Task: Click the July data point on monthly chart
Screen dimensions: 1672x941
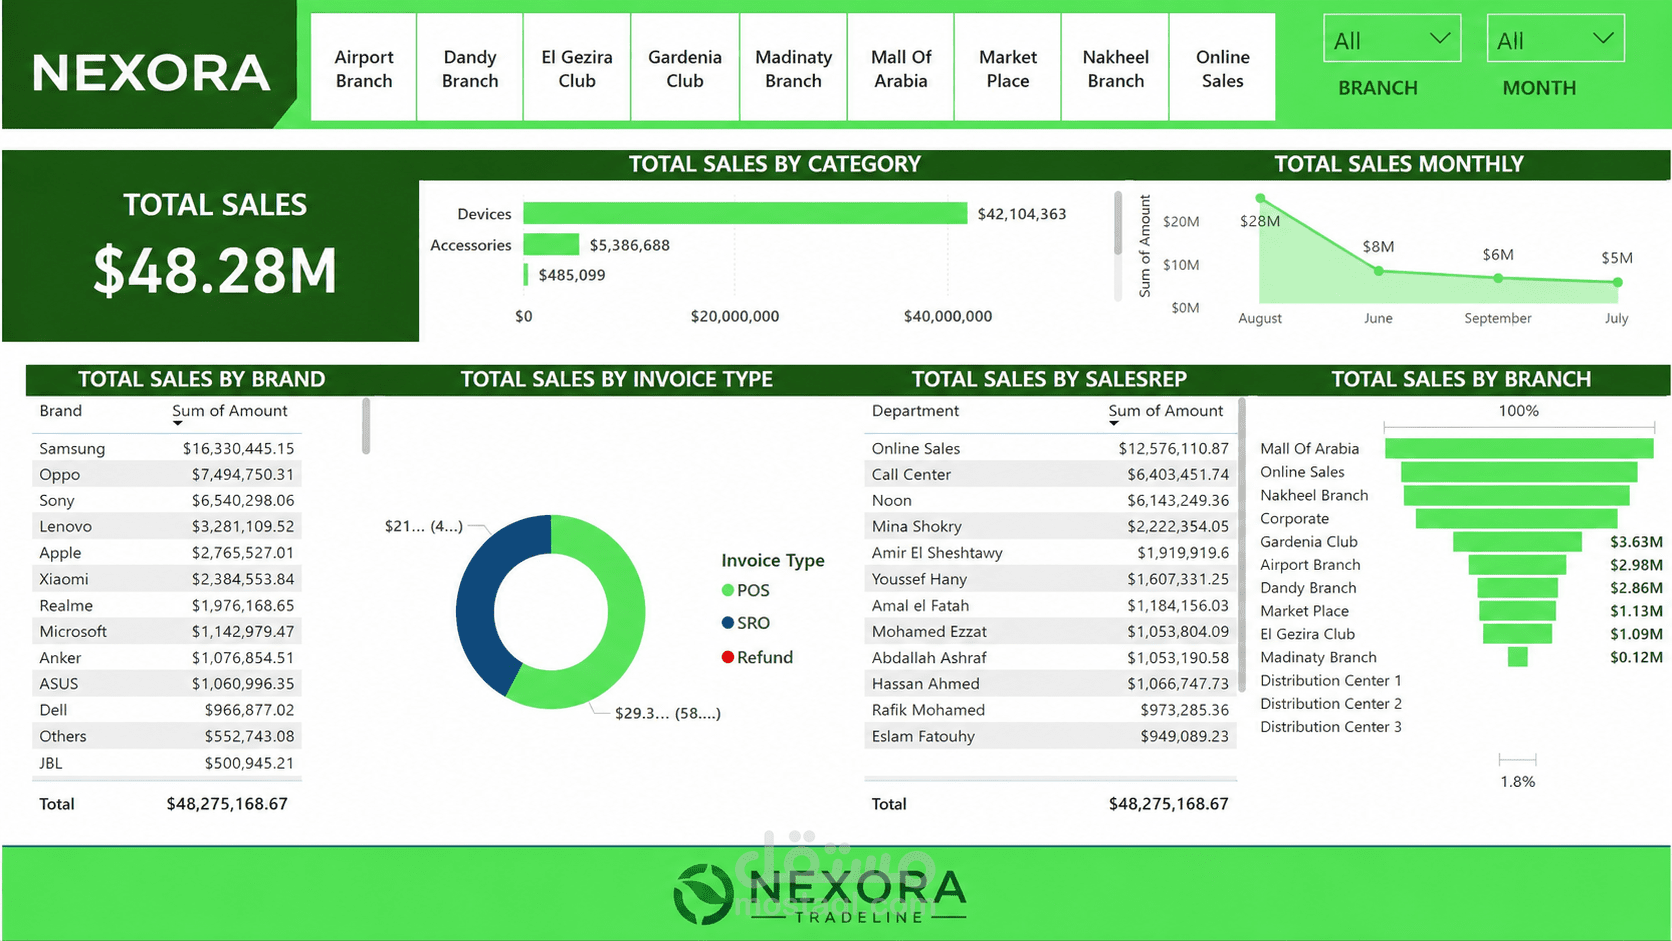Action: 1617,282
